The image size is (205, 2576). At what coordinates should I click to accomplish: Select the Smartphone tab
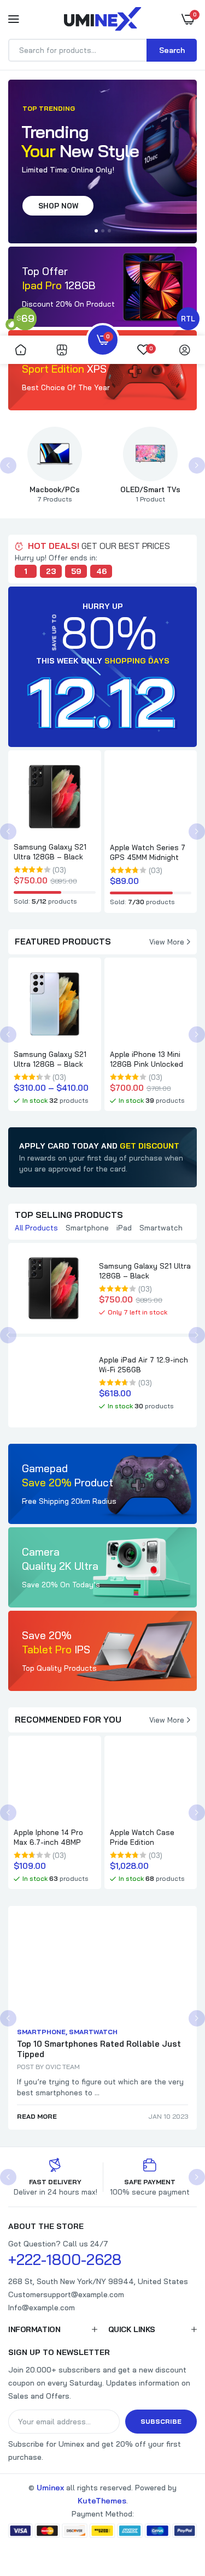[x=87, y=1228]
